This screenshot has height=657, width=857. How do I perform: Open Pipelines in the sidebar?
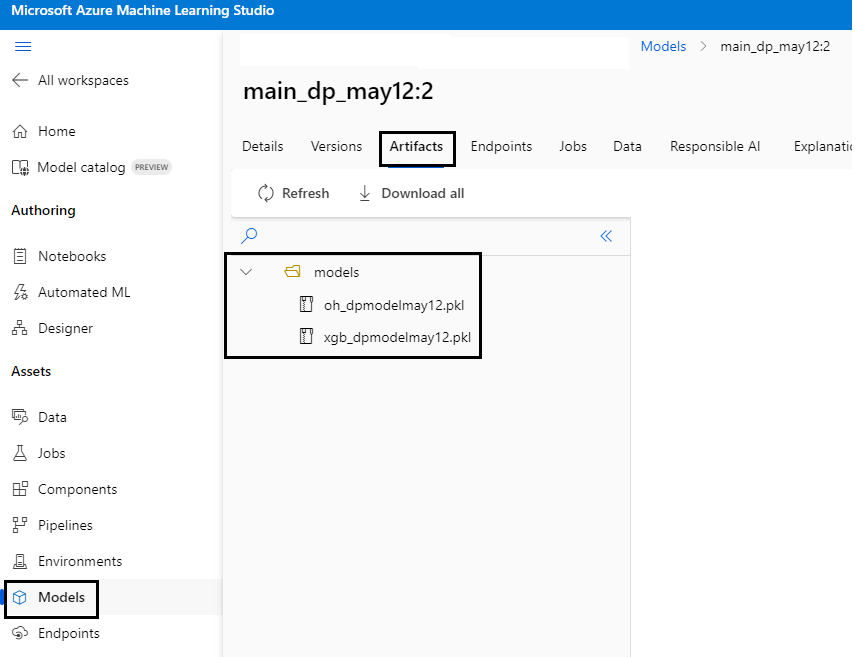coord(65,525)
